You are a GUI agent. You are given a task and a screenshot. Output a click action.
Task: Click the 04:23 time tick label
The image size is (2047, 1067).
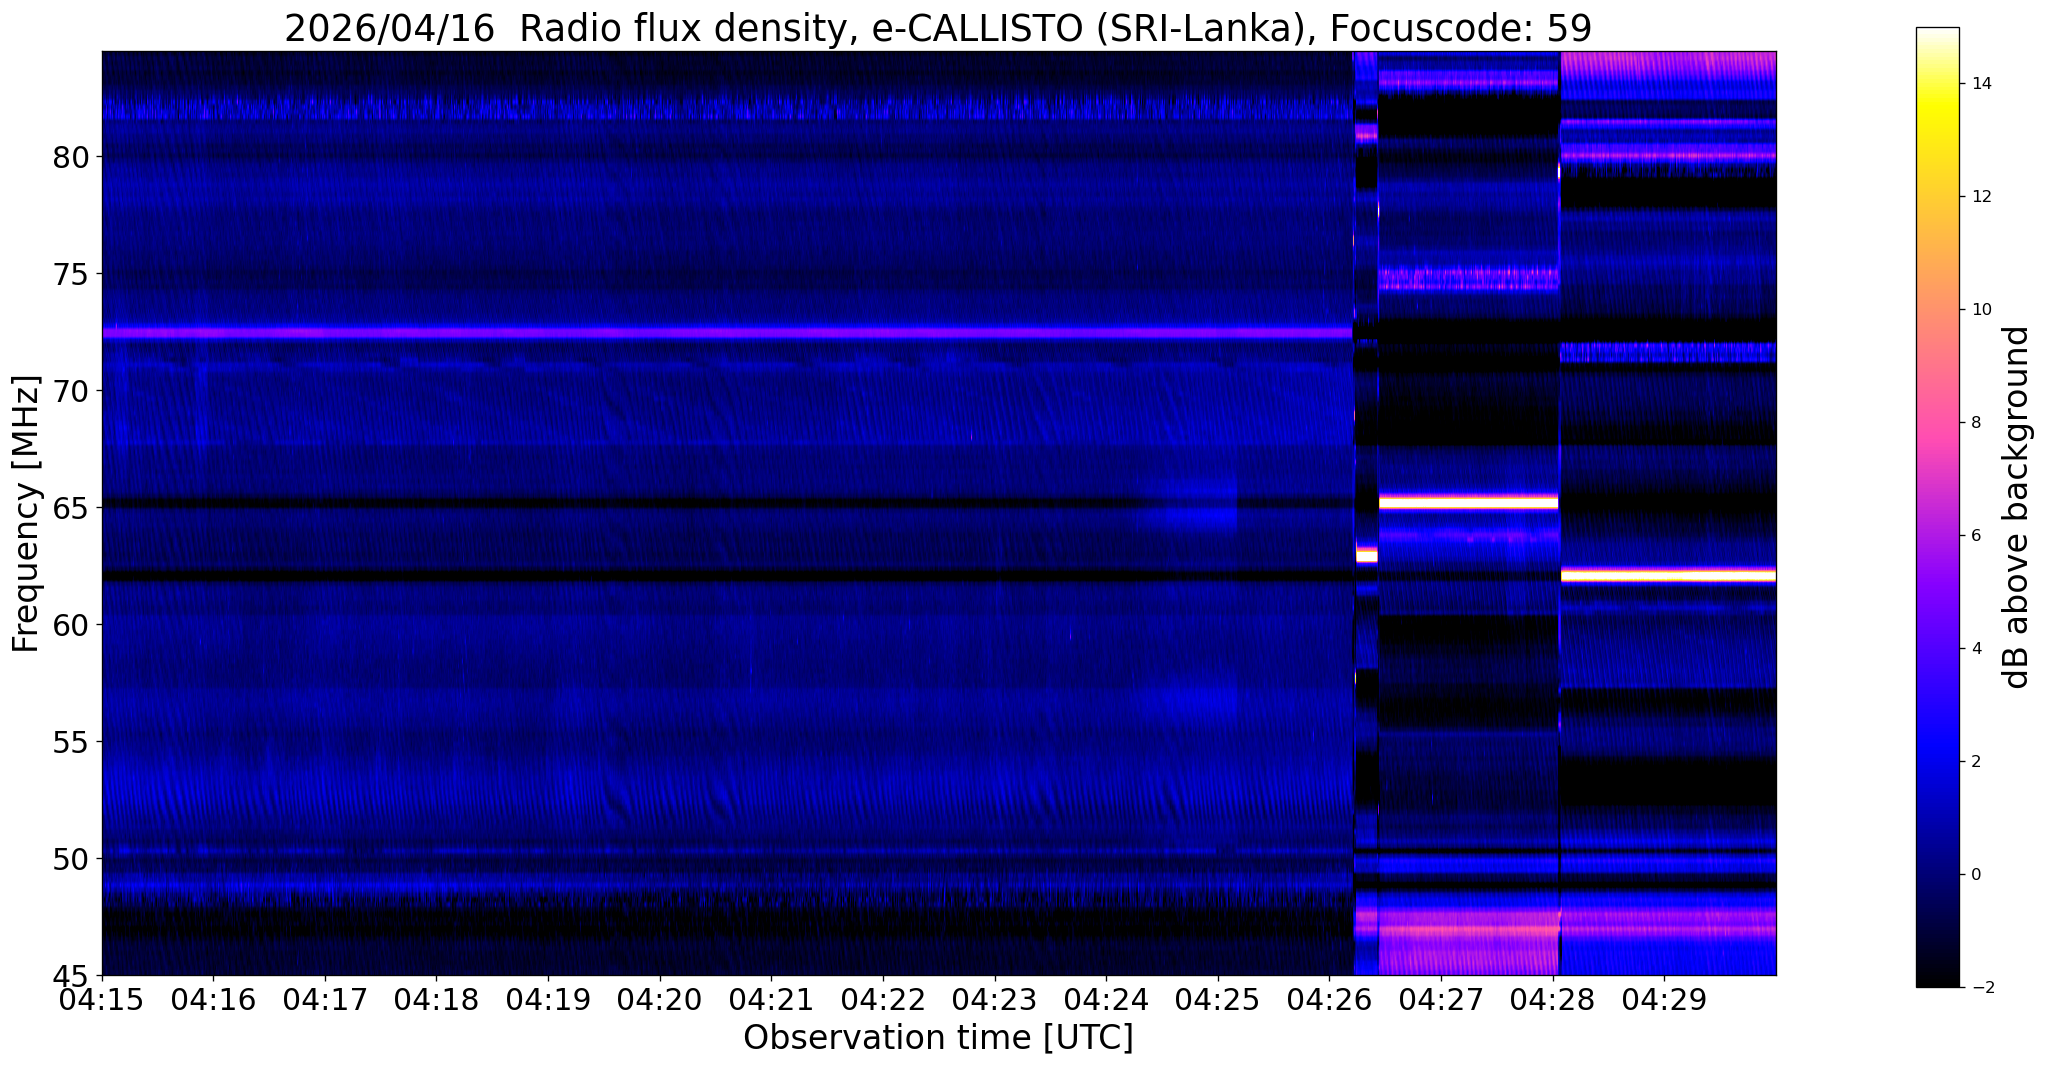995,998
